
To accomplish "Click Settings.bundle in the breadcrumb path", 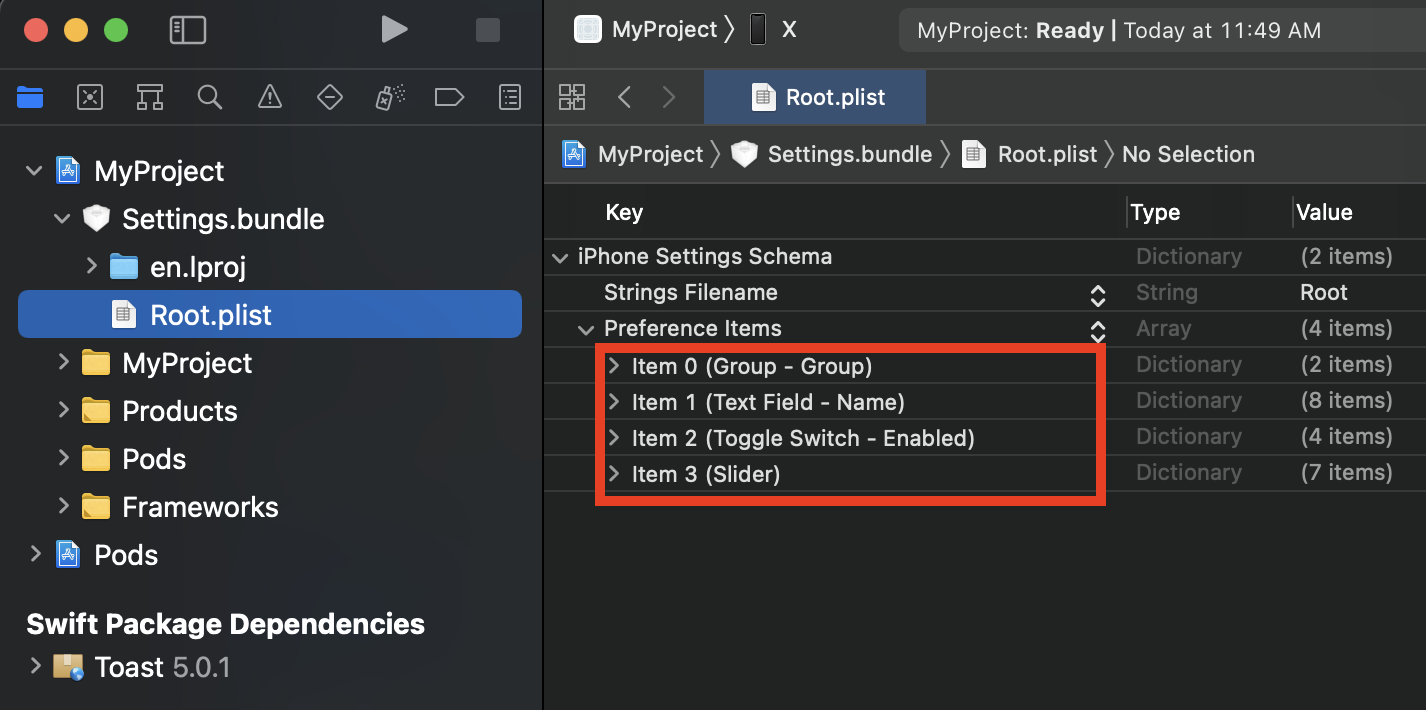I will pyautogui.click(x=849, y=154).
